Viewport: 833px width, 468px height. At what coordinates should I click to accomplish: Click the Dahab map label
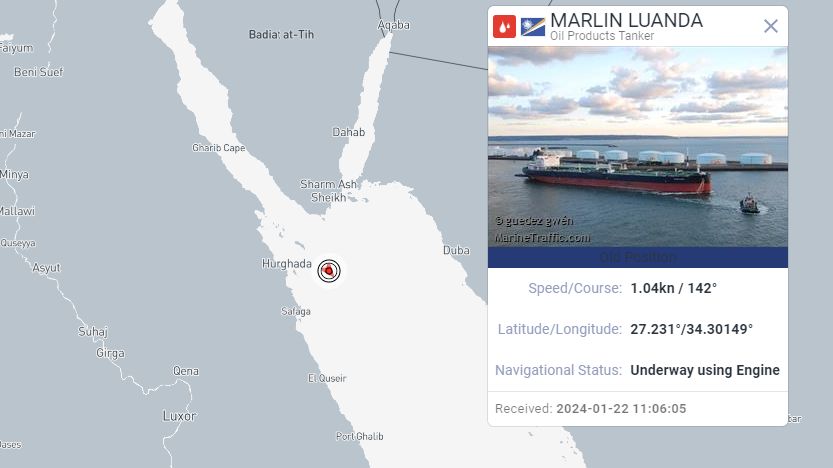tap(348, 132)
